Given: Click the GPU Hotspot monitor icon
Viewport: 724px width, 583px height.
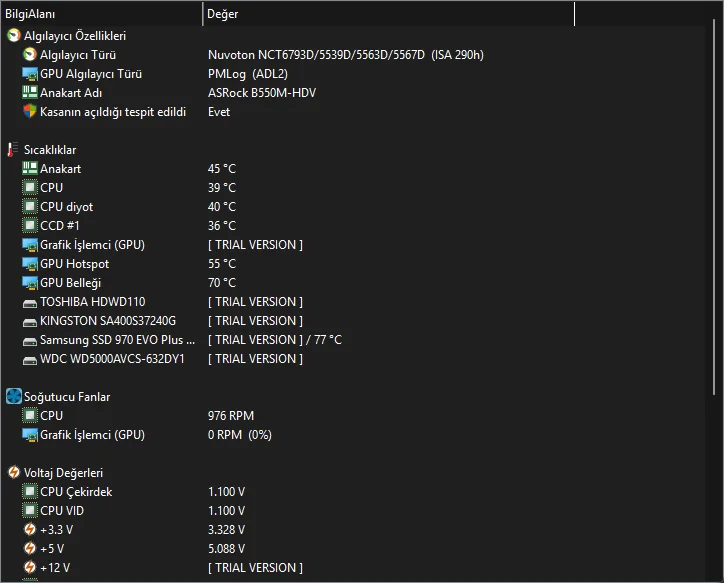Looking at the screenshot, I should click(30, 264).
